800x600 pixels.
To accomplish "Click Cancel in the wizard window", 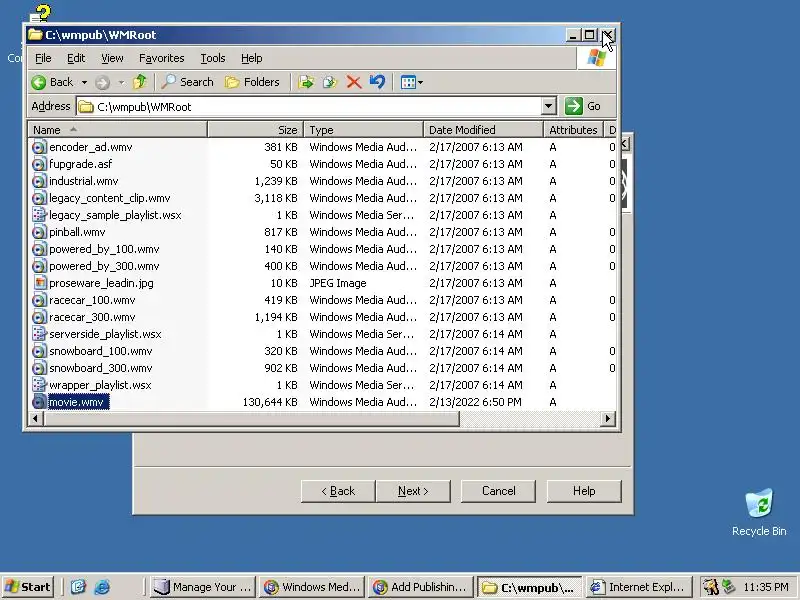I will coord(498,491).
